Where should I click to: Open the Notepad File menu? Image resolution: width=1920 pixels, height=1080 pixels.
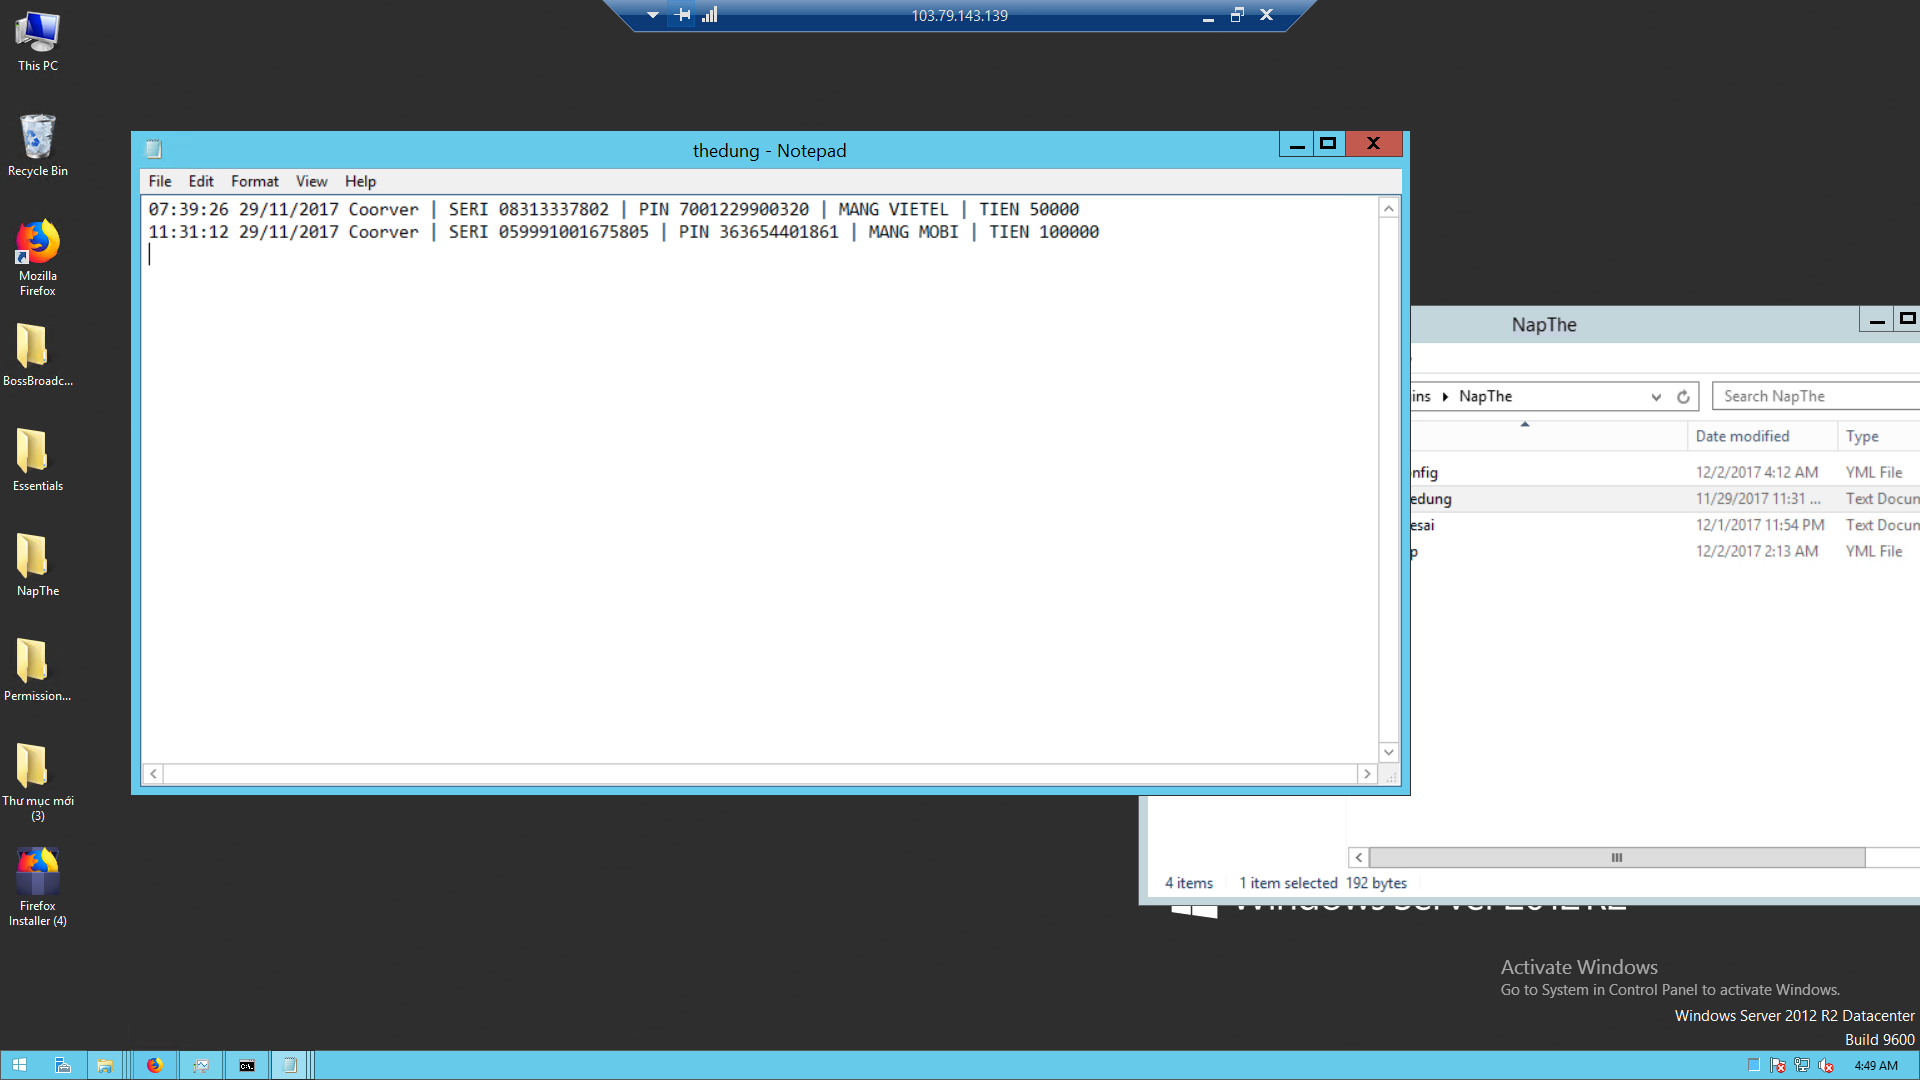pyautogui.click(x=160, y=181)
